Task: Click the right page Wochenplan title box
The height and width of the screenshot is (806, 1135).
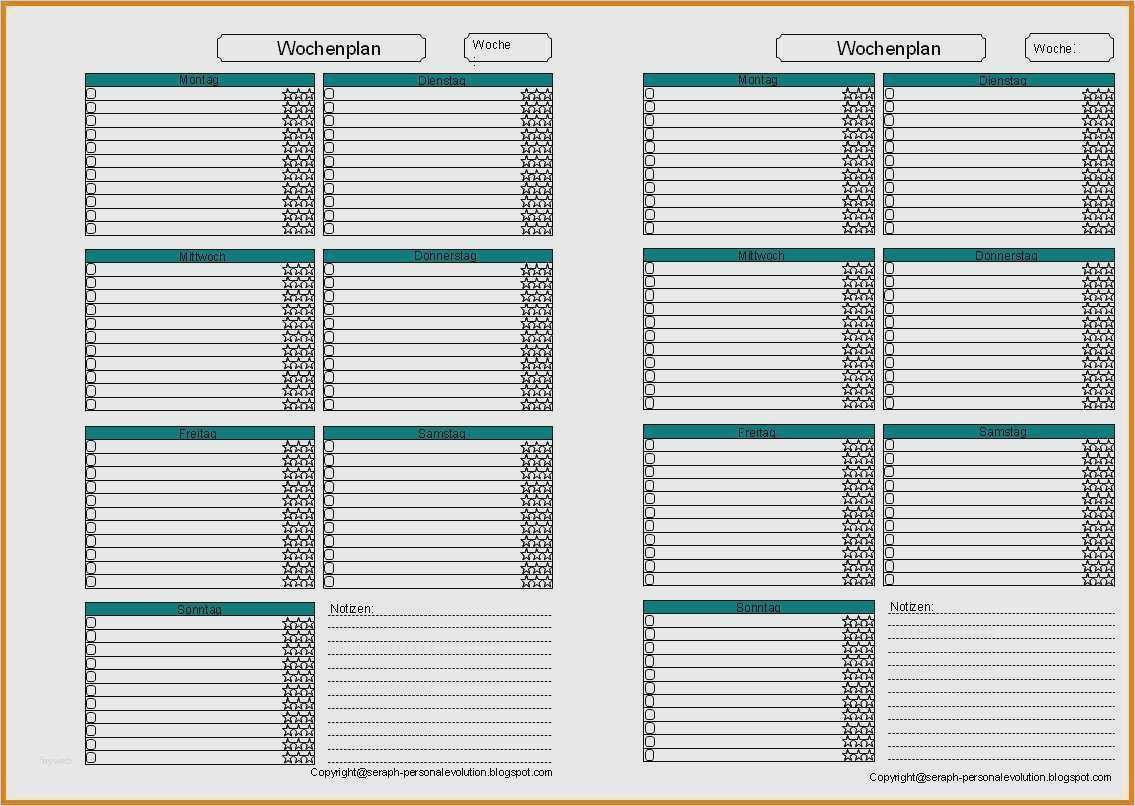Action: coord(880,48)
